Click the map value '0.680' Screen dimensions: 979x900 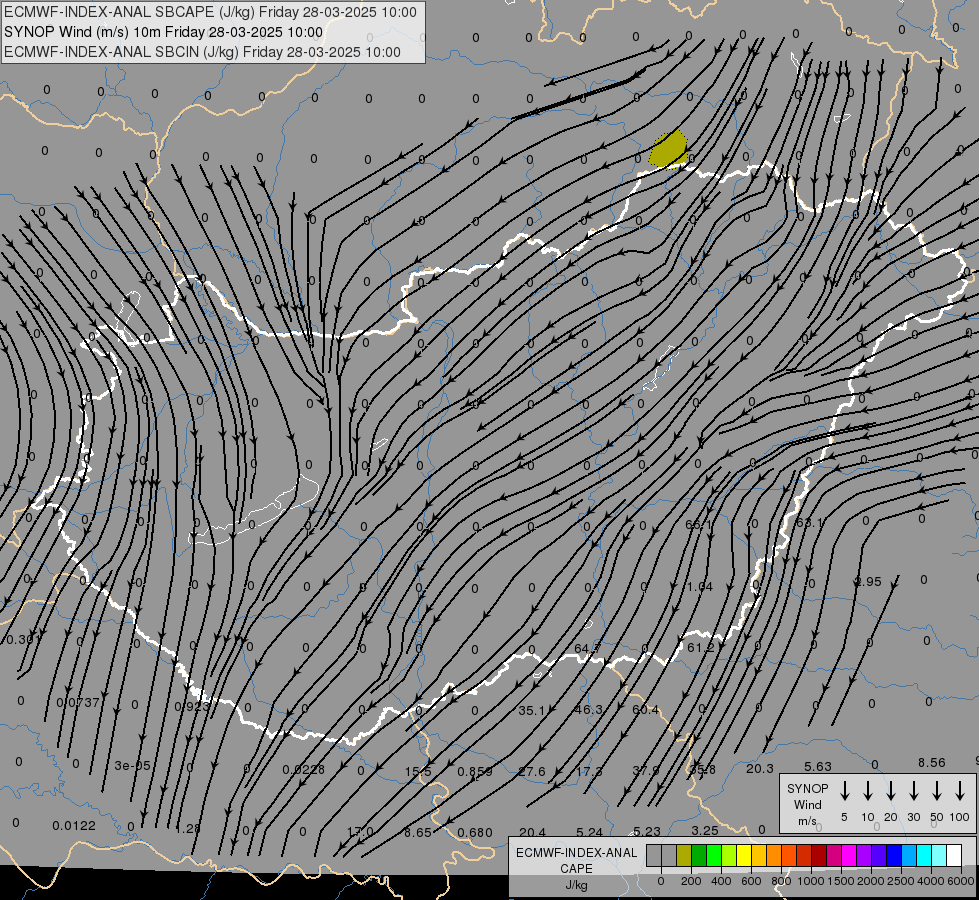475,833
